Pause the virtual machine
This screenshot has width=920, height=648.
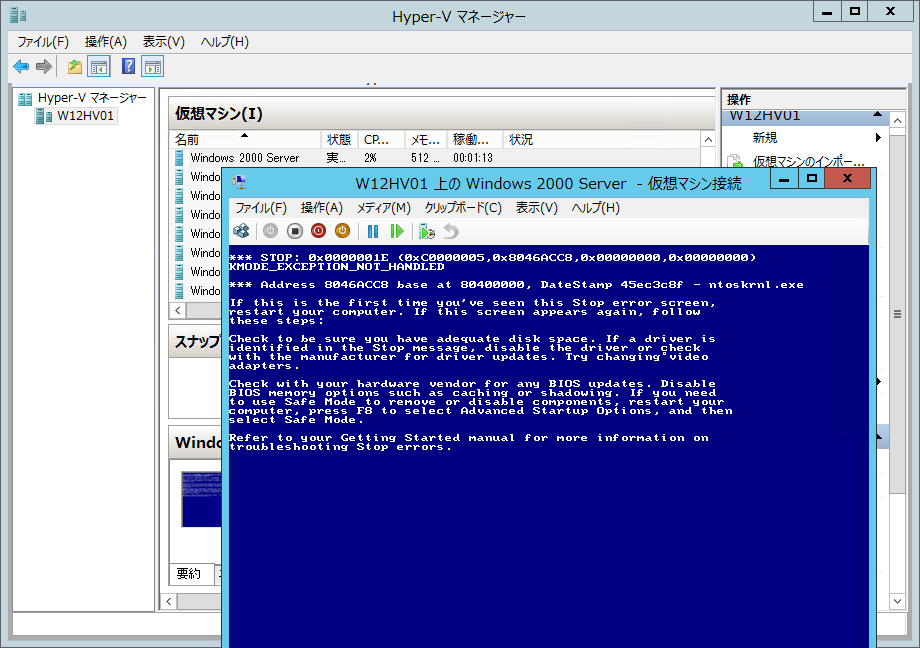click(x=373, y=231)
